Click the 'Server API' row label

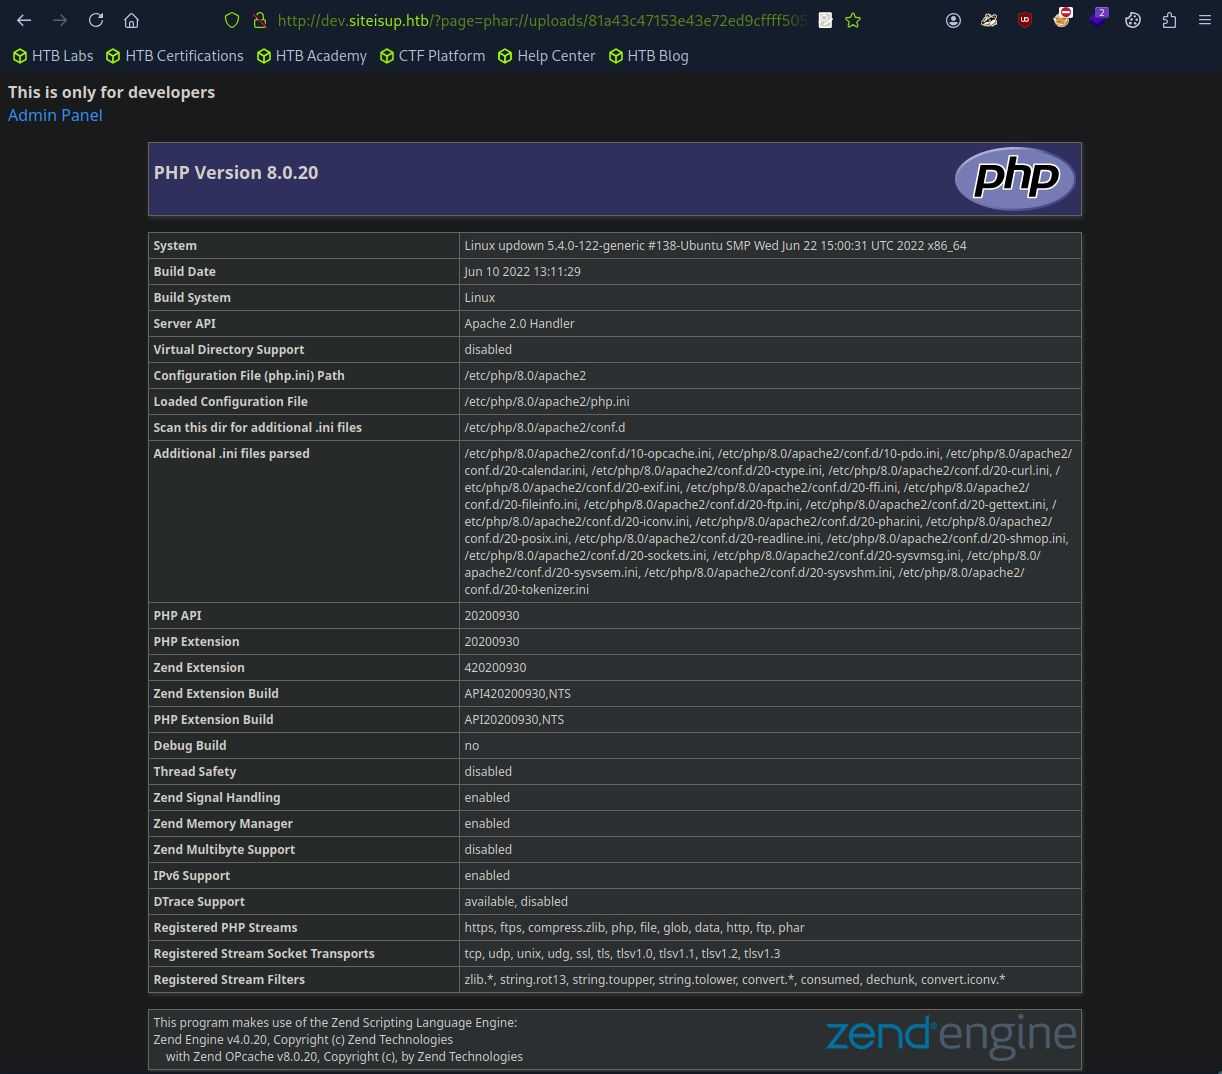[x=185, y=323]
